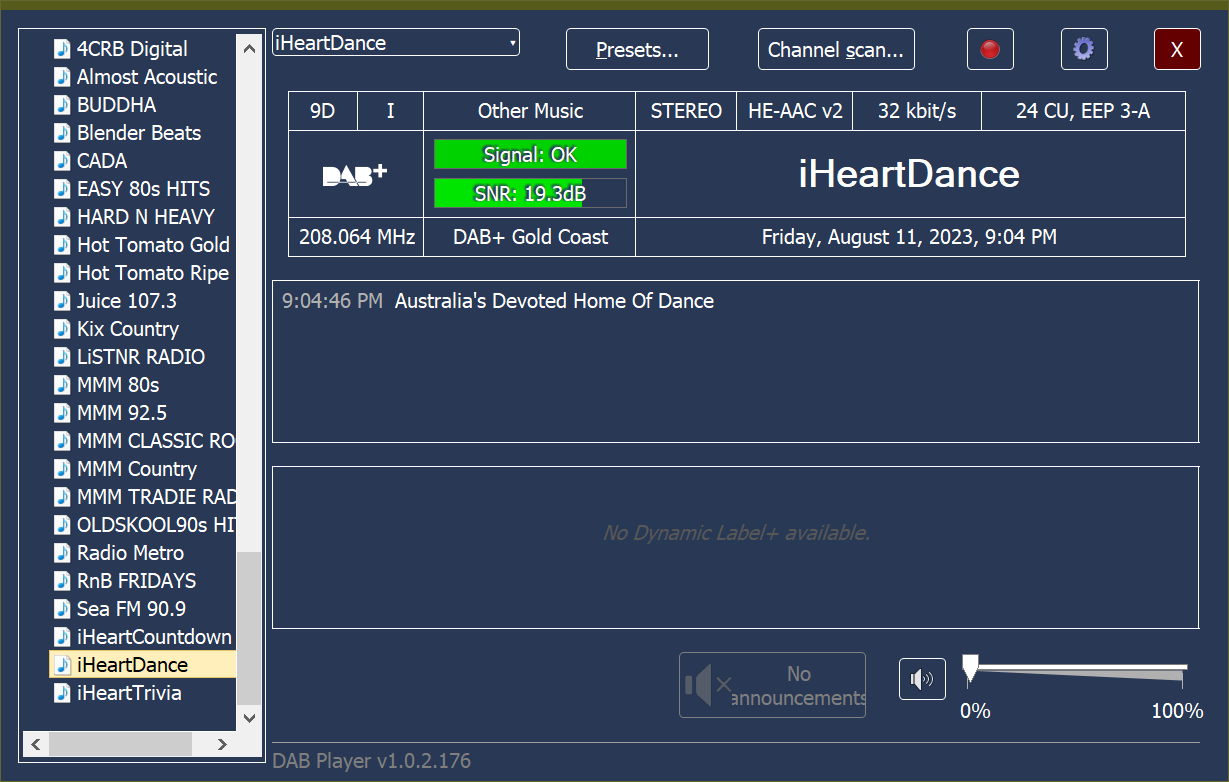This screenshot has width=1229, height=782.
Task: Click the DAB Player v1.0.2.176 version text
Action: click(x=371, y=761)
